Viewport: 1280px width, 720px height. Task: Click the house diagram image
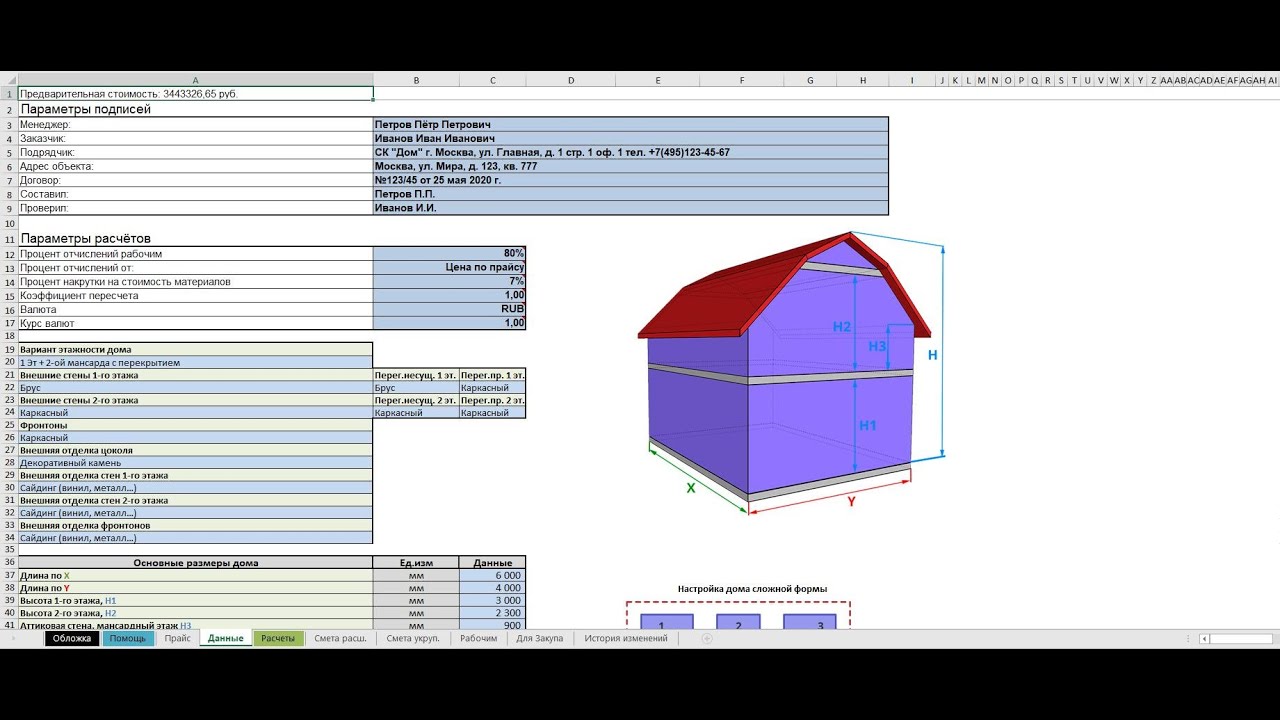[x=790, y=373]
